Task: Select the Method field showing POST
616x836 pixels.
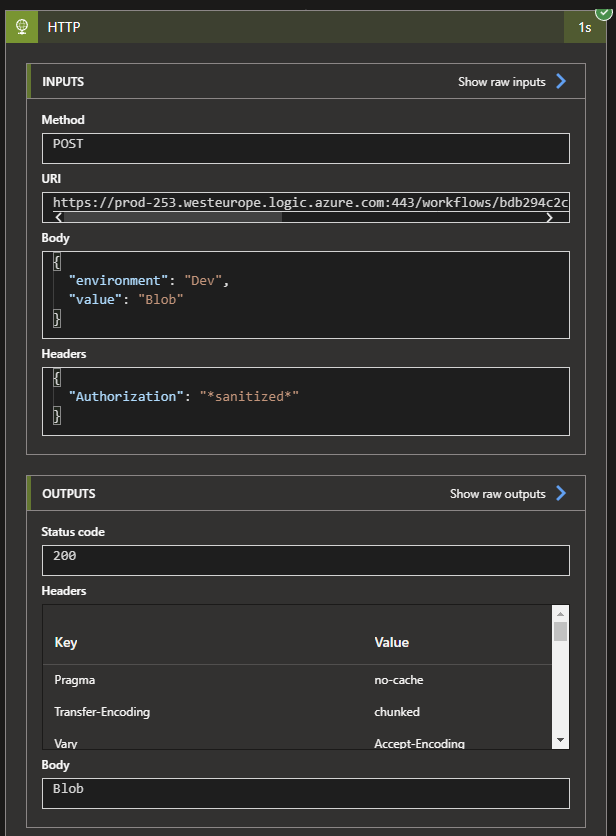Action: [x=305, y=148]
